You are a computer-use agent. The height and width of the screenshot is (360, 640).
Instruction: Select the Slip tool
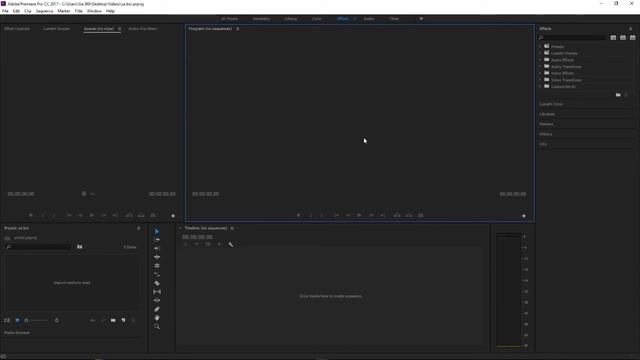click(x=157, y=292)
